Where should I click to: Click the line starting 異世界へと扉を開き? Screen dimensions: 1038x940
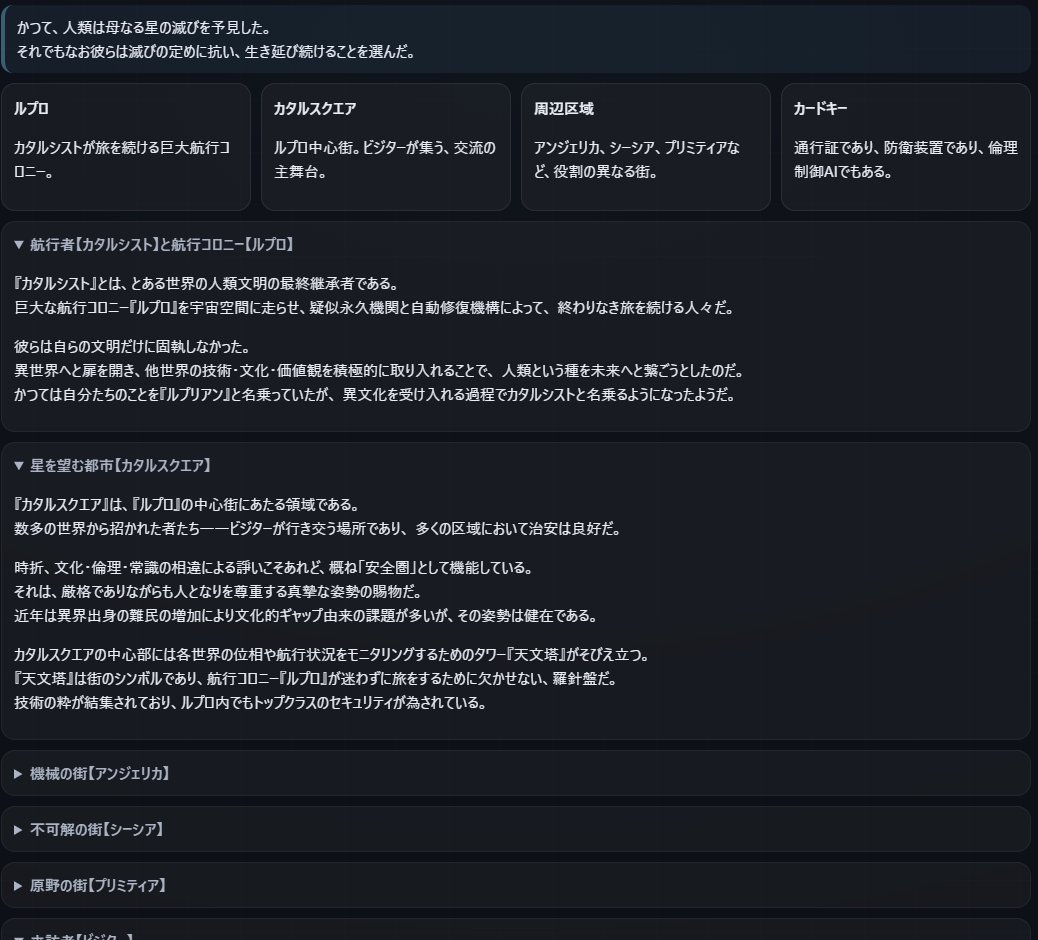click(379, 371)
